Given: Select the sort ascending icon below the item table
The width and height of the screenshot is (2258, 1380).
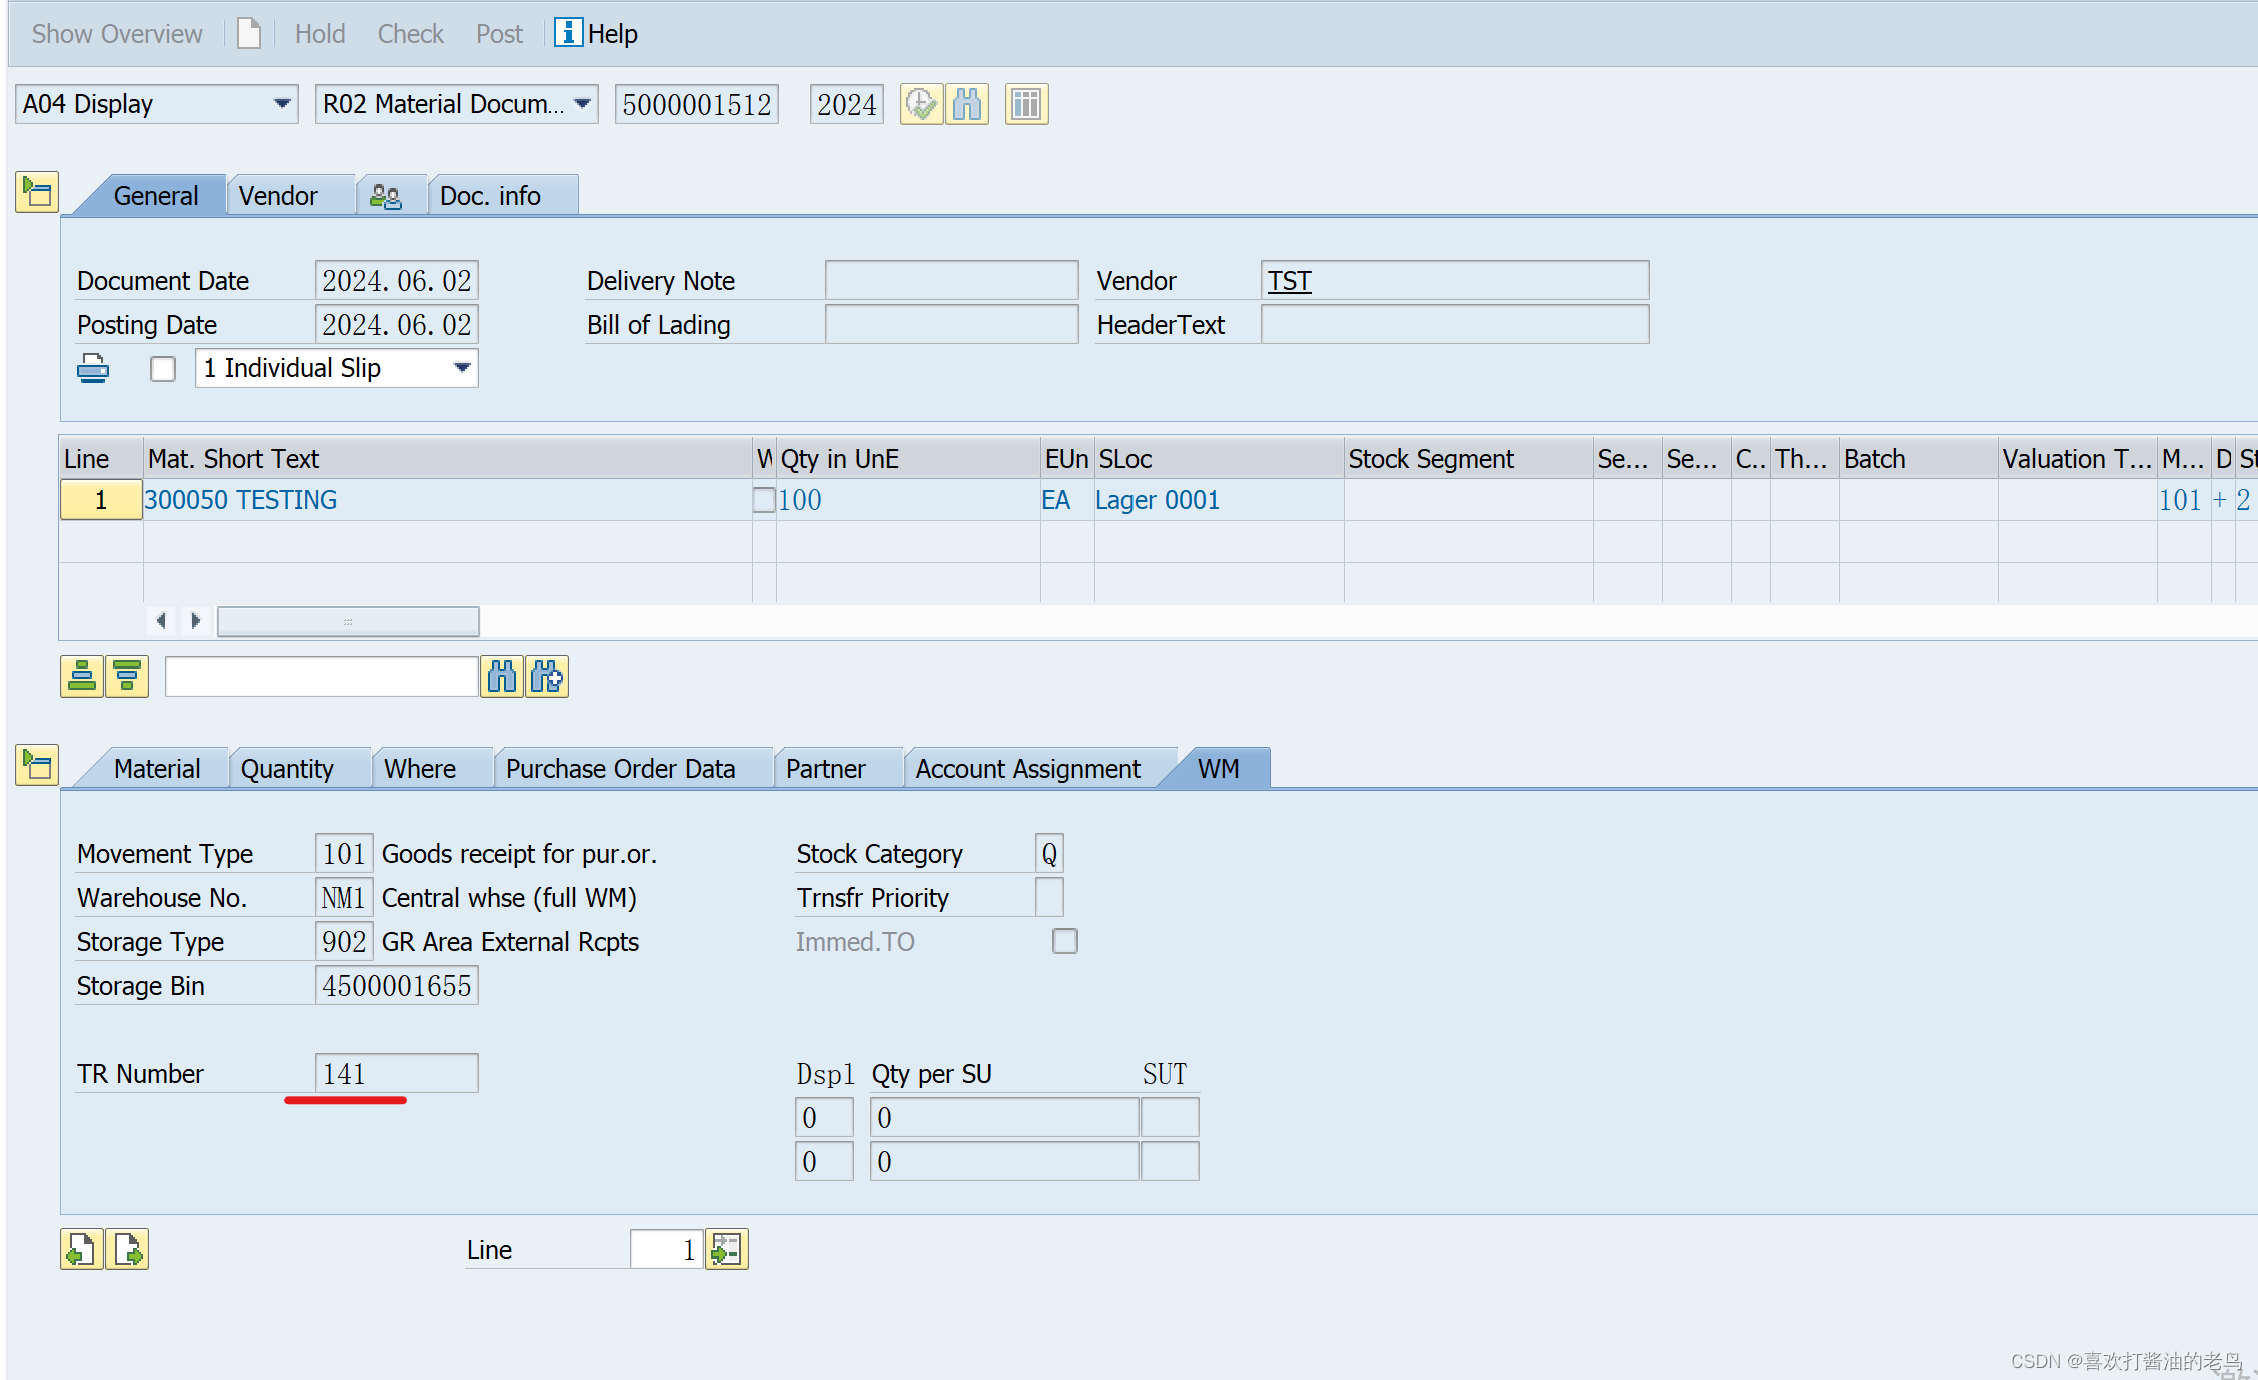Looking at the screenshot, I should point(82,676).
